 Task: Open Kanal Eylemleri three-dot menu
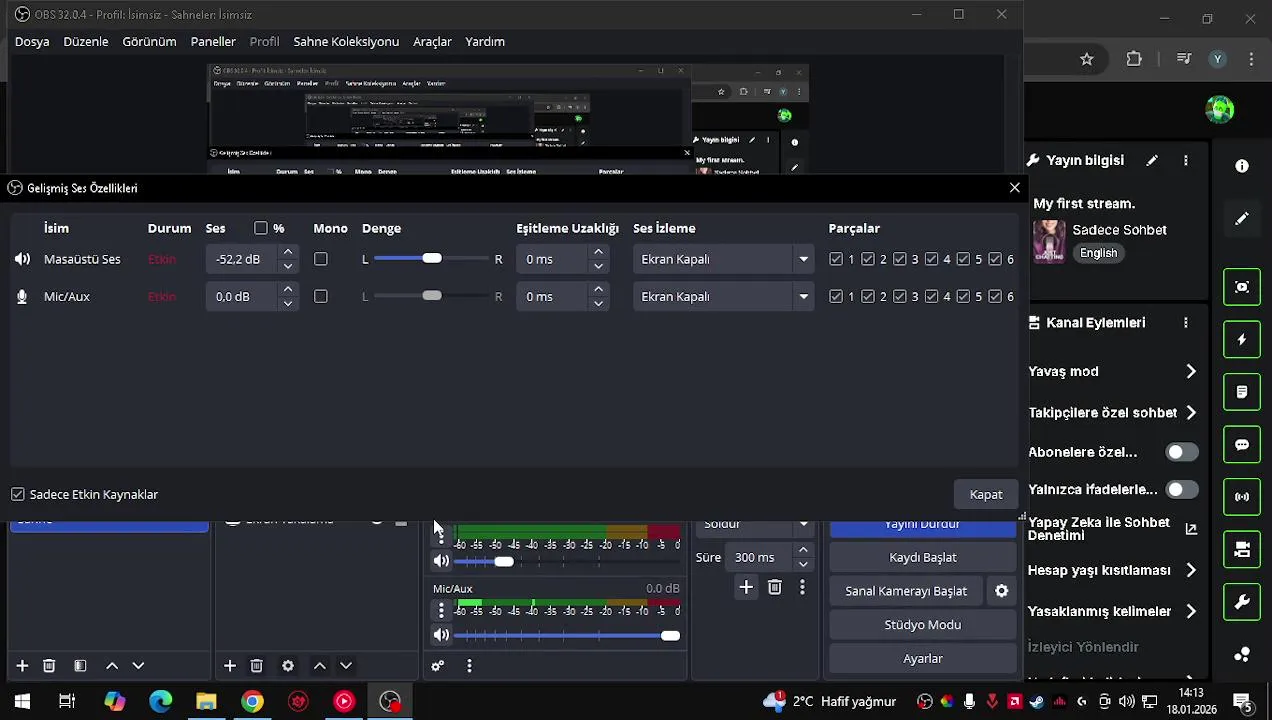click(x=1186, y=323)
